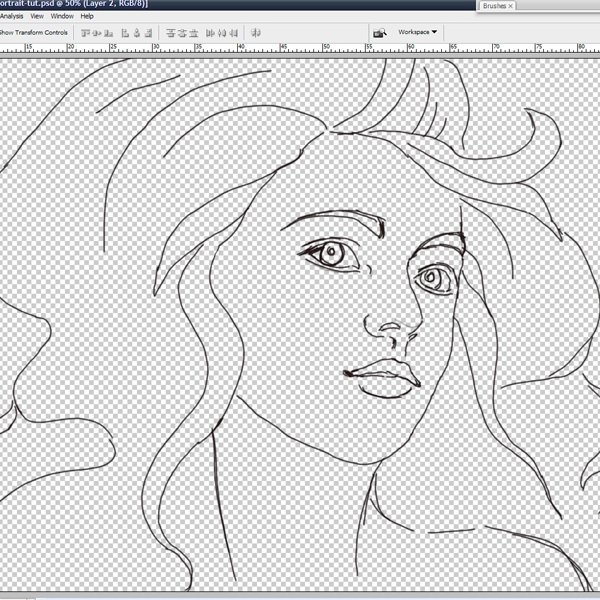Open the View menu
The image size is (600, 600).
pos(37,17)
